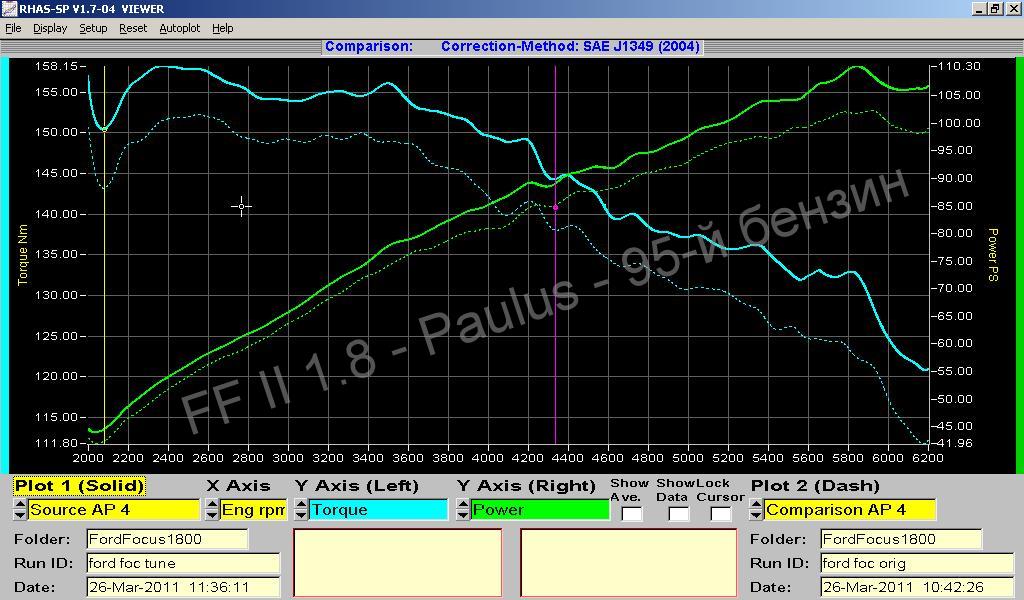The height and width of the screenshot is (600, 1024).
Task: Click the Plot 1 source stepper arrows
Action: 20,510
